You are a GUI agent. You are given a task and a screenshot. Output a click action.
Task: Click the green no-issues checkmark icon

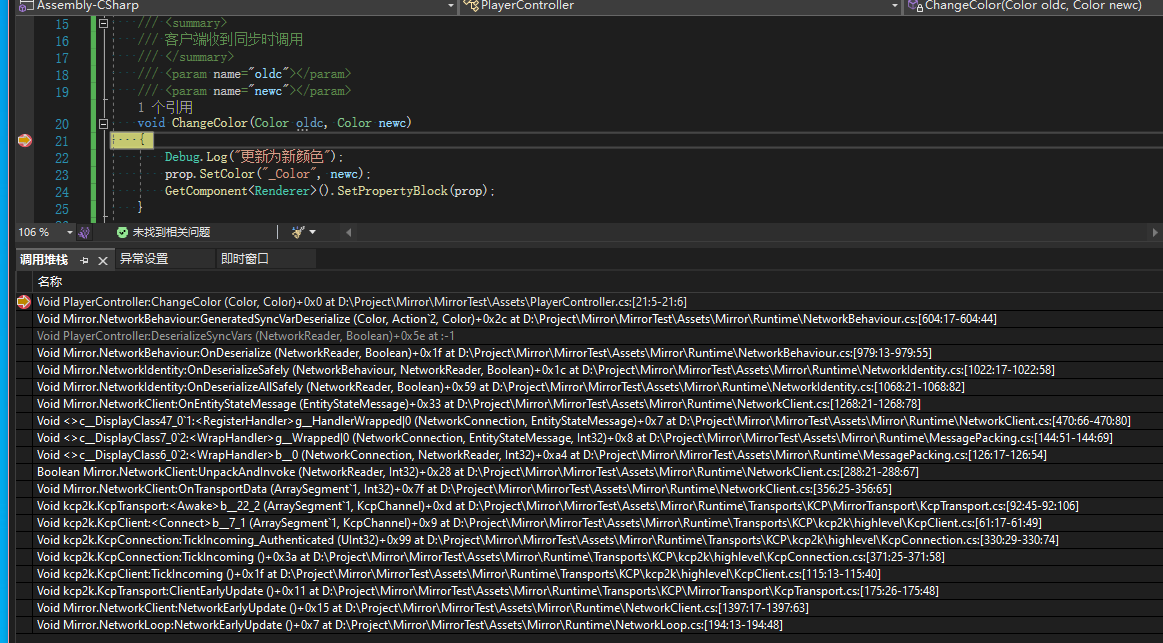coord(122,232)
